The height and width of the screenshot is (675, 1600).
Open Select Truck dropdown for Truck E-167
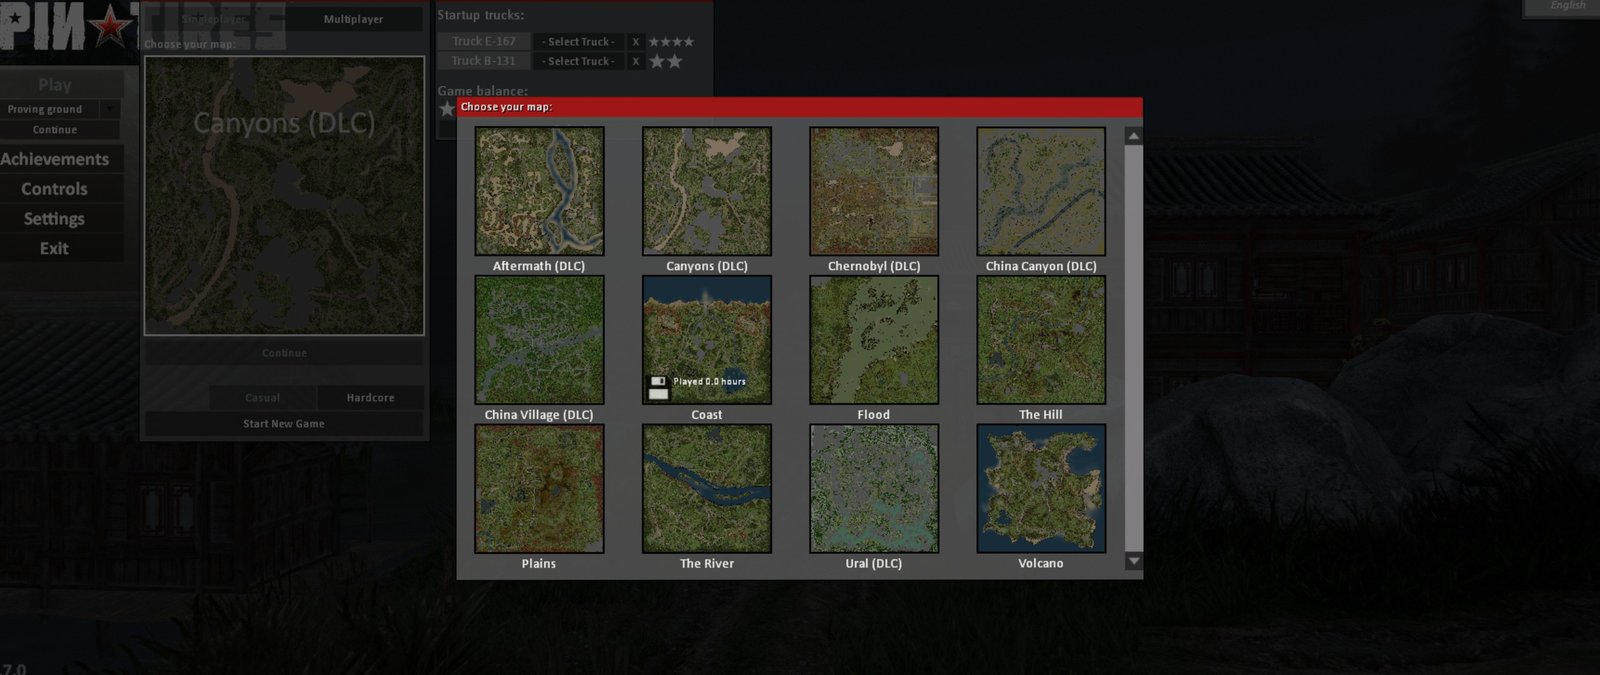(579, 42)
